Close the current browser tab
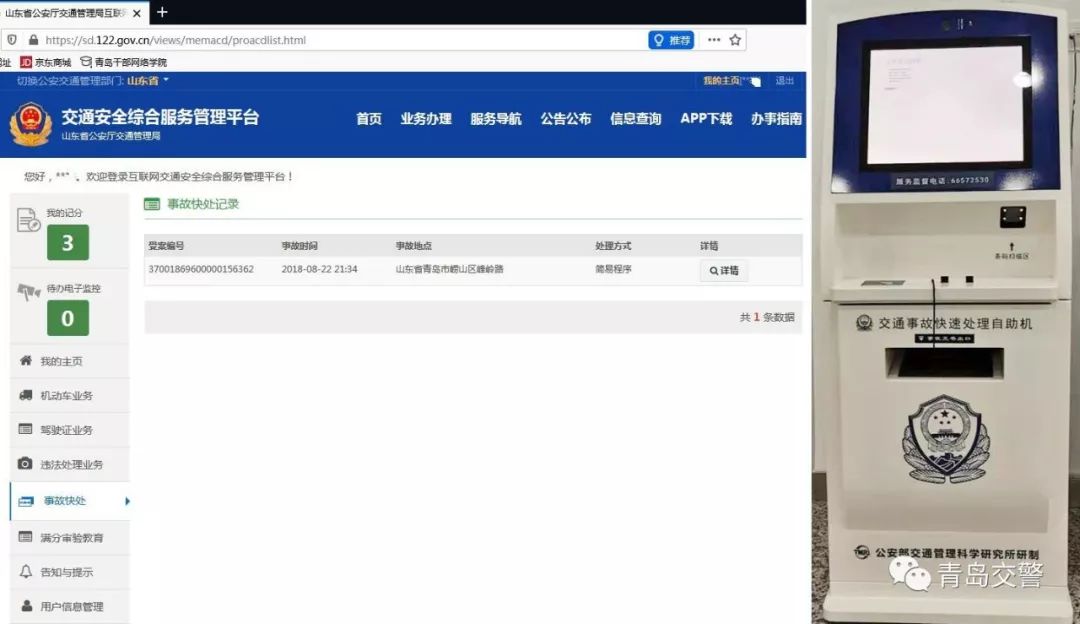Image resolution: width=1080 pixels, height=624 pixels. 137,13
